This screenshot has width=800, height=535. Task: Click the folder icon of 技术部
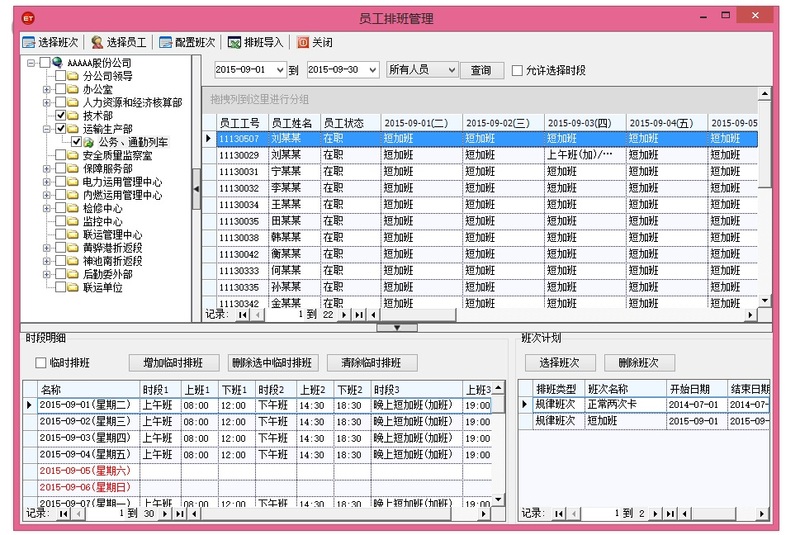(73, 115)
